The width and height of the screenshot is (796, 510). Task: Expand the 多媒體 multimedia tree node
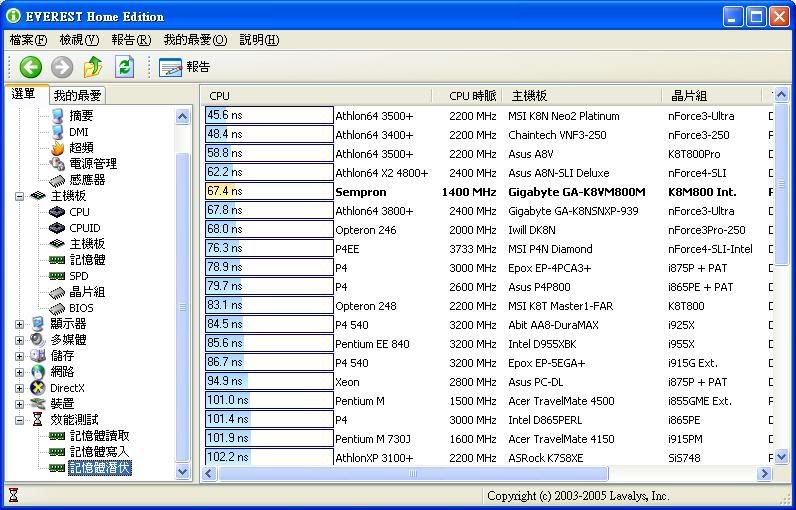pyautogui.click(x=19, y=340)
